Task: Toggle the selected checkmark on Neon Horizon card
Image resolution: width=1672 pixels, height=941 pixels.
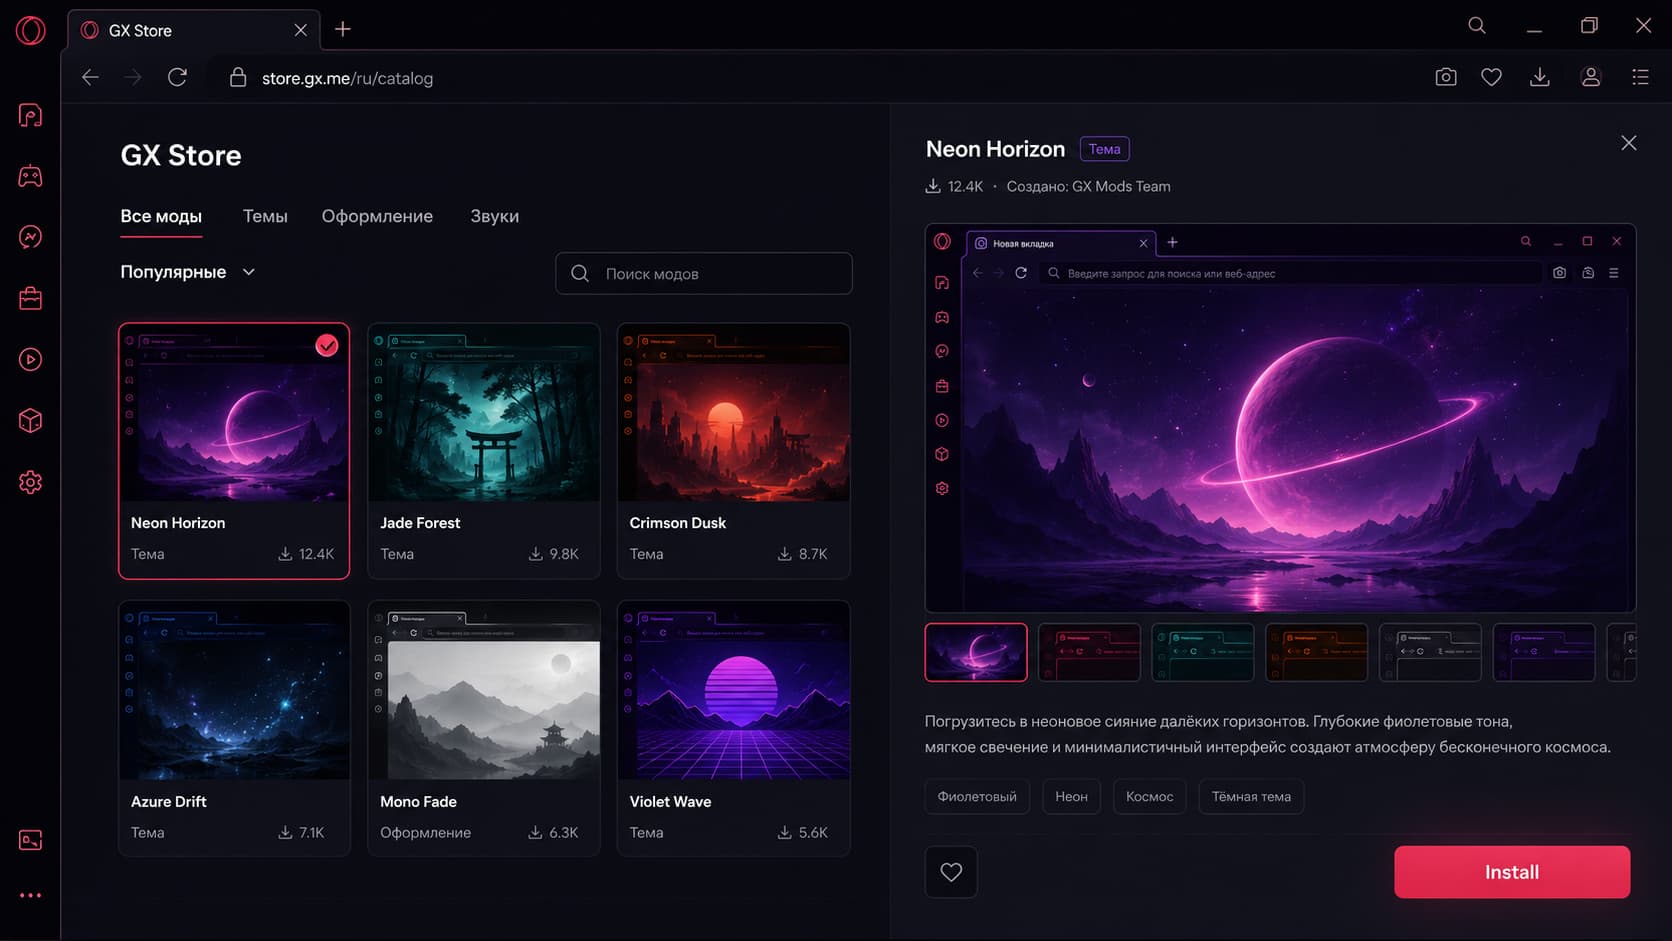Action: coord(327,345)
